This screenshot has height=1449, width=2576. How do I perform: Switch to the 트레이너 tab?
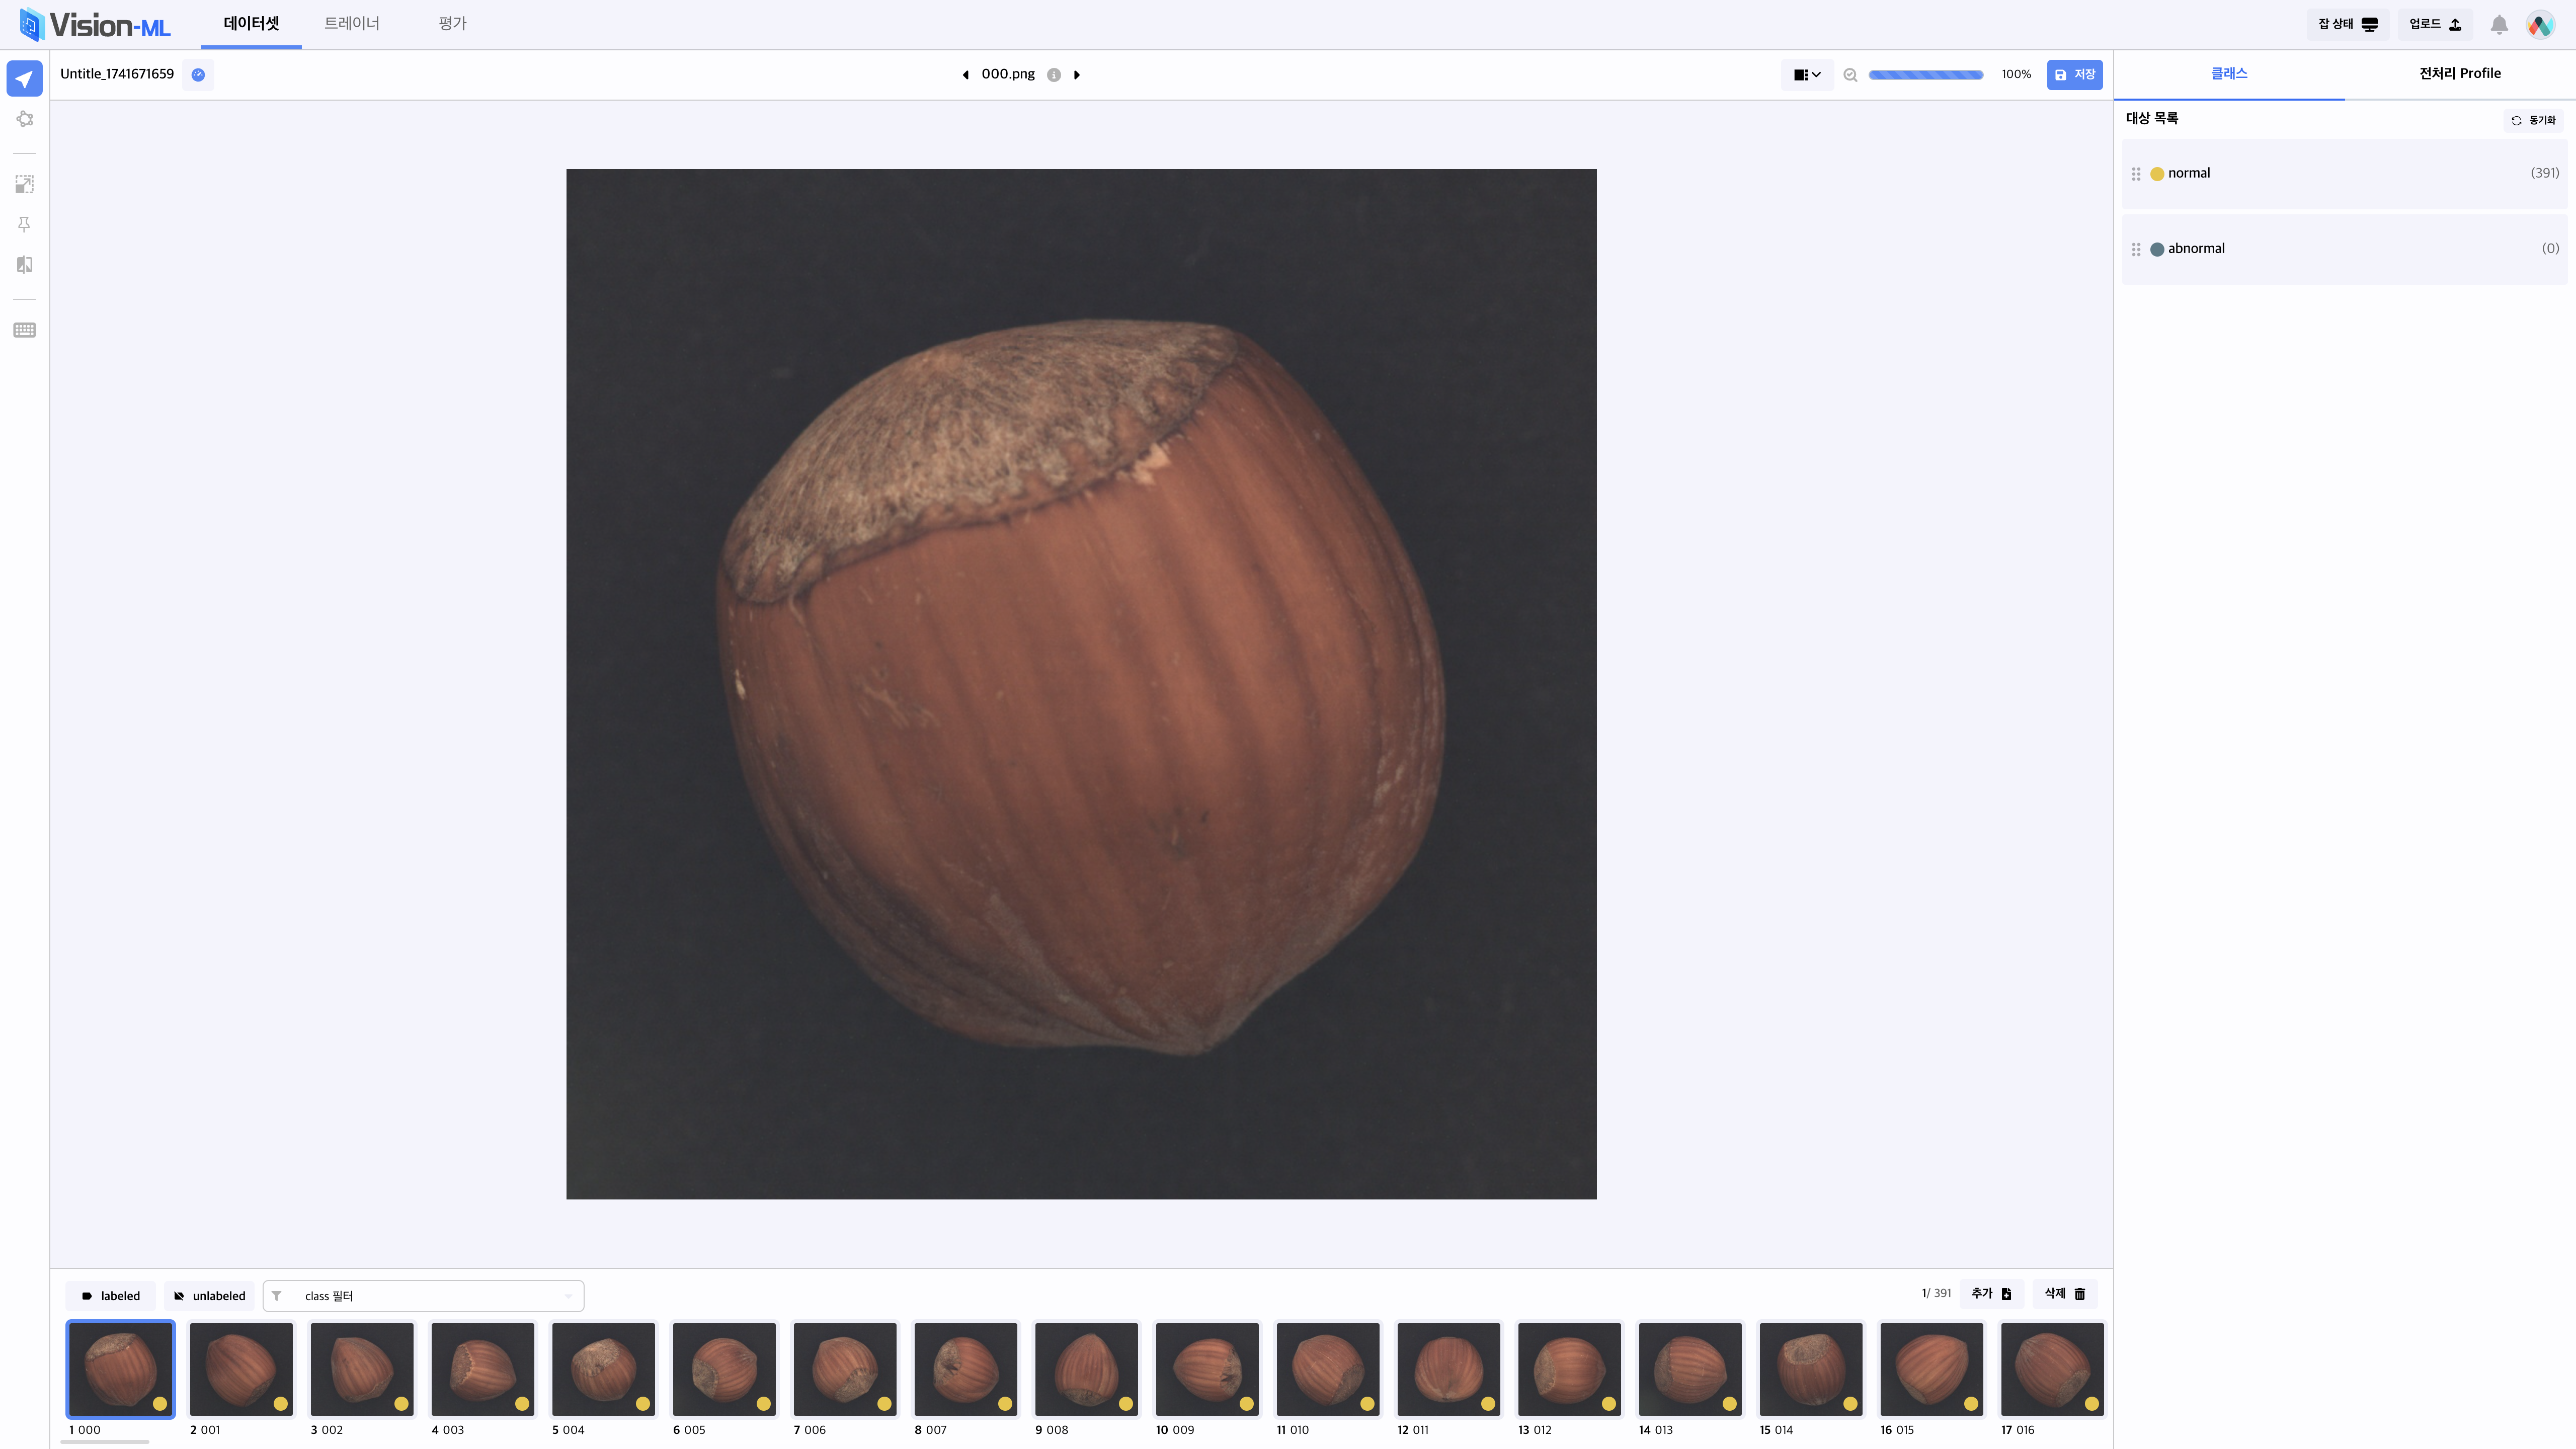point(352,24)
